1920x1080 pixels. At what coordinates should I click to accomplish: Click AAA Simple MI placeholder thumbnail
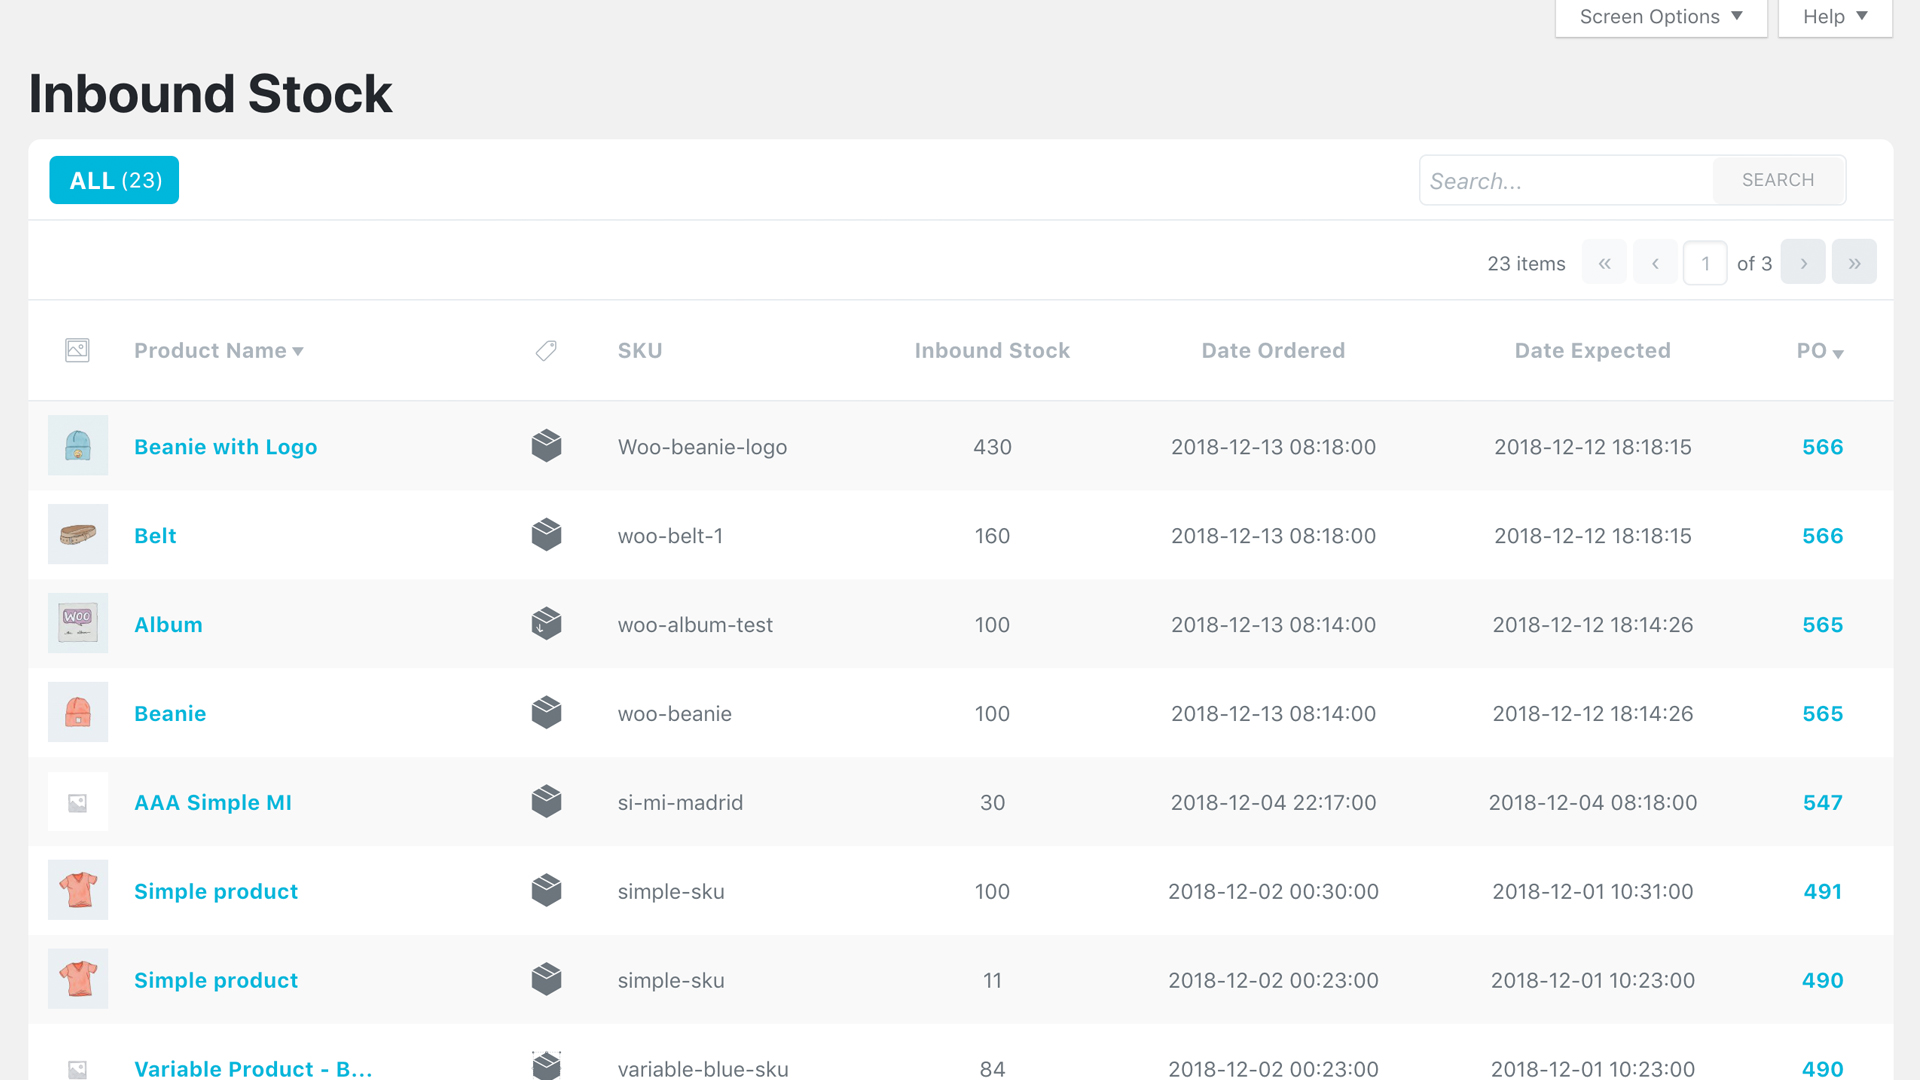point(78,801)
